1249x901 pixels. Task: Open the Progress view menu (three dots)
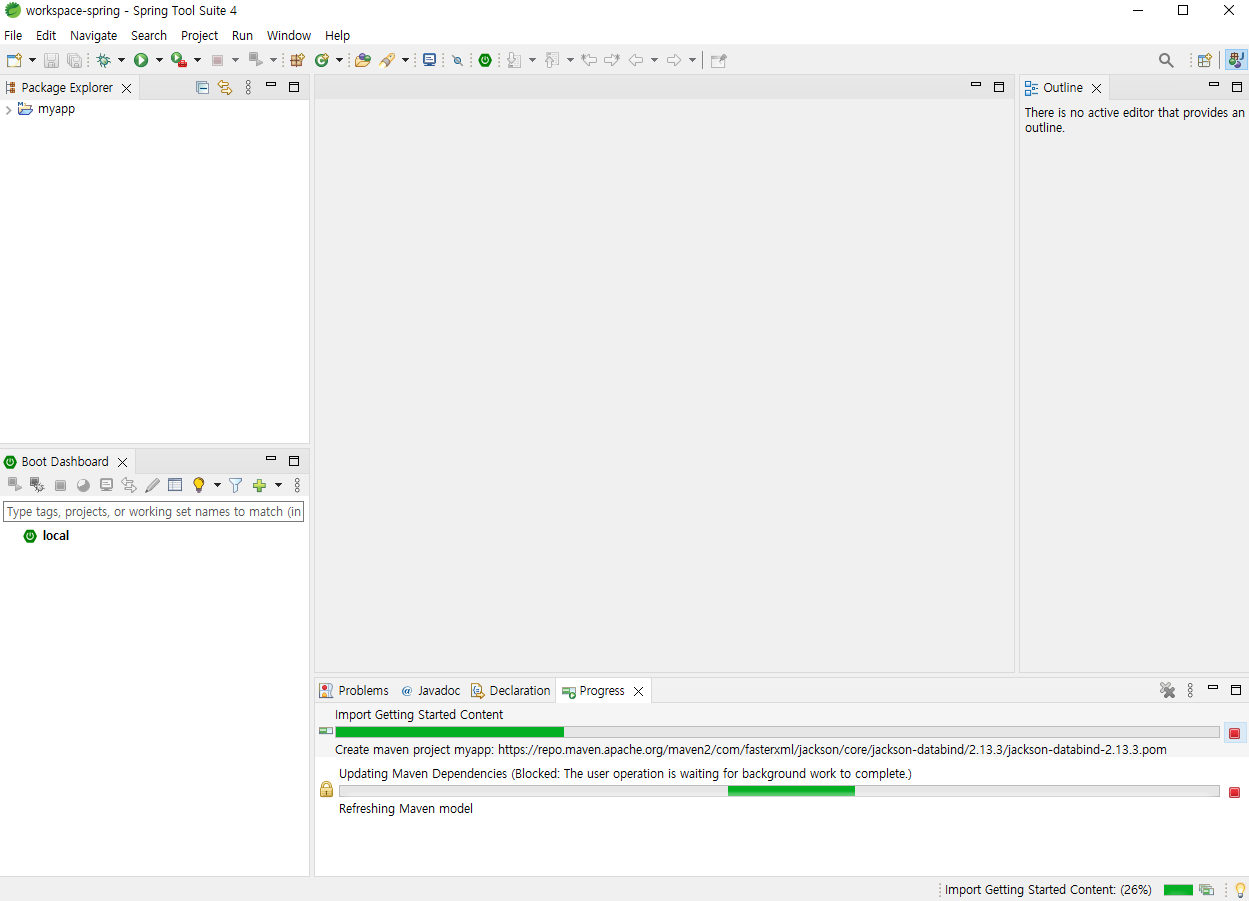[x=1190, y=690]
